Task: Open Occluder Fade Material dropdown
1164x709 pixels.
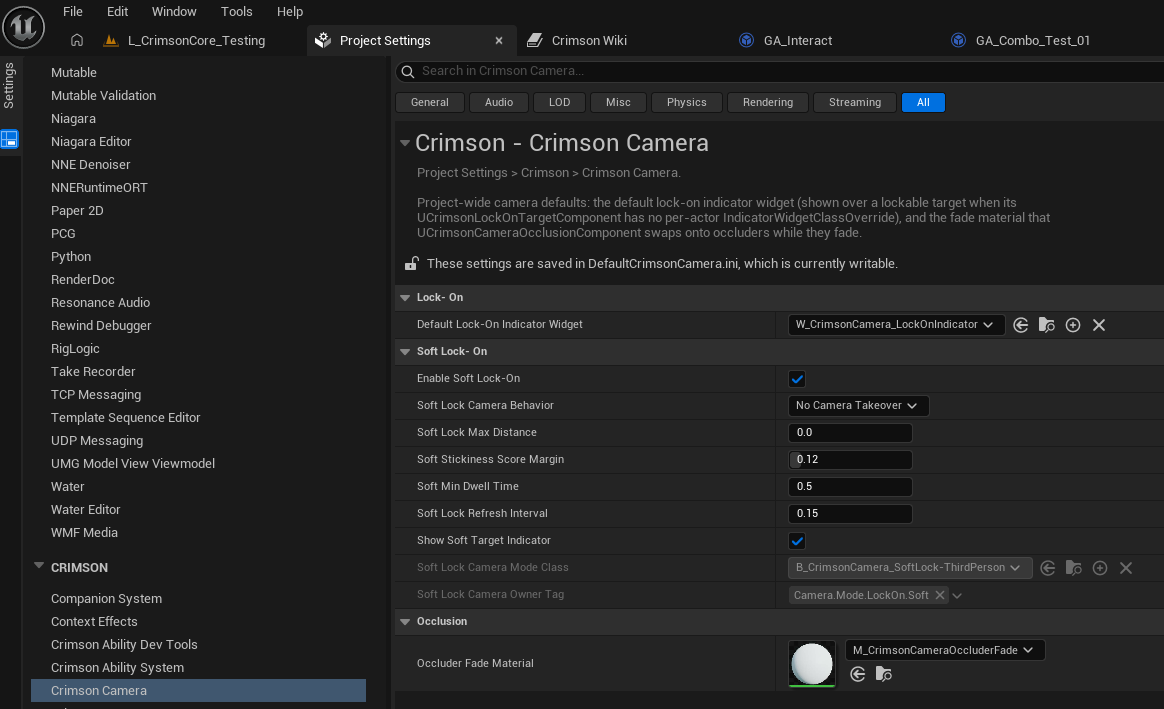Action: pos(944,650)
